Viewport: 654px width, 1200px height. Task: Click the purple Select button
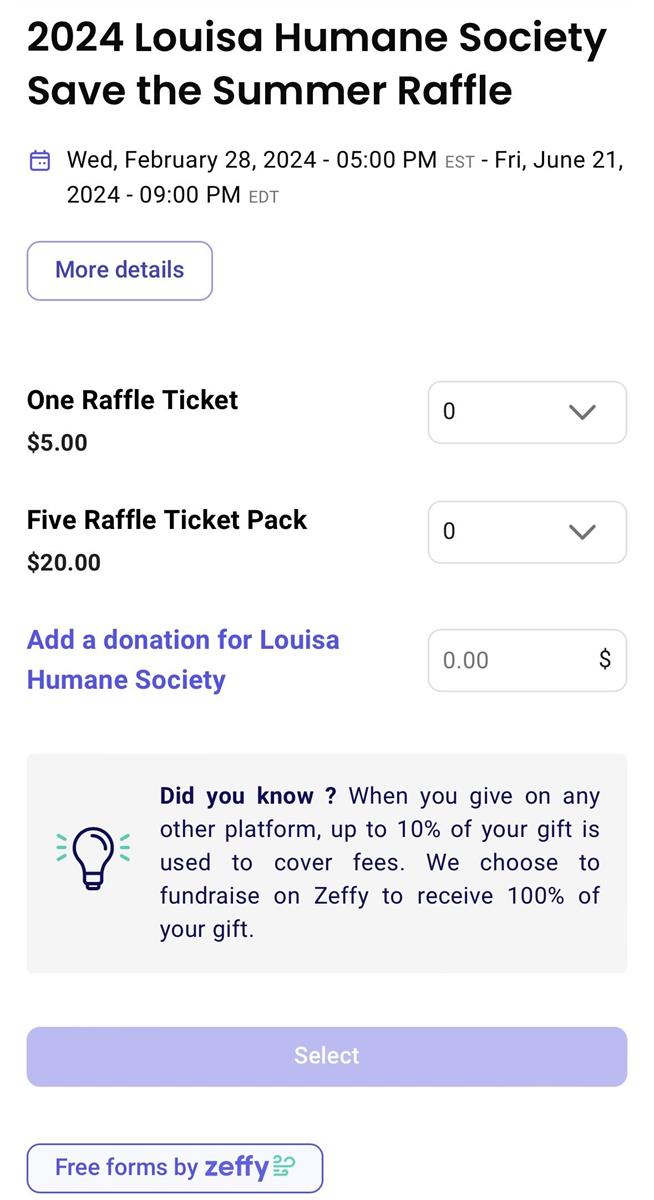pos(327,1056)
